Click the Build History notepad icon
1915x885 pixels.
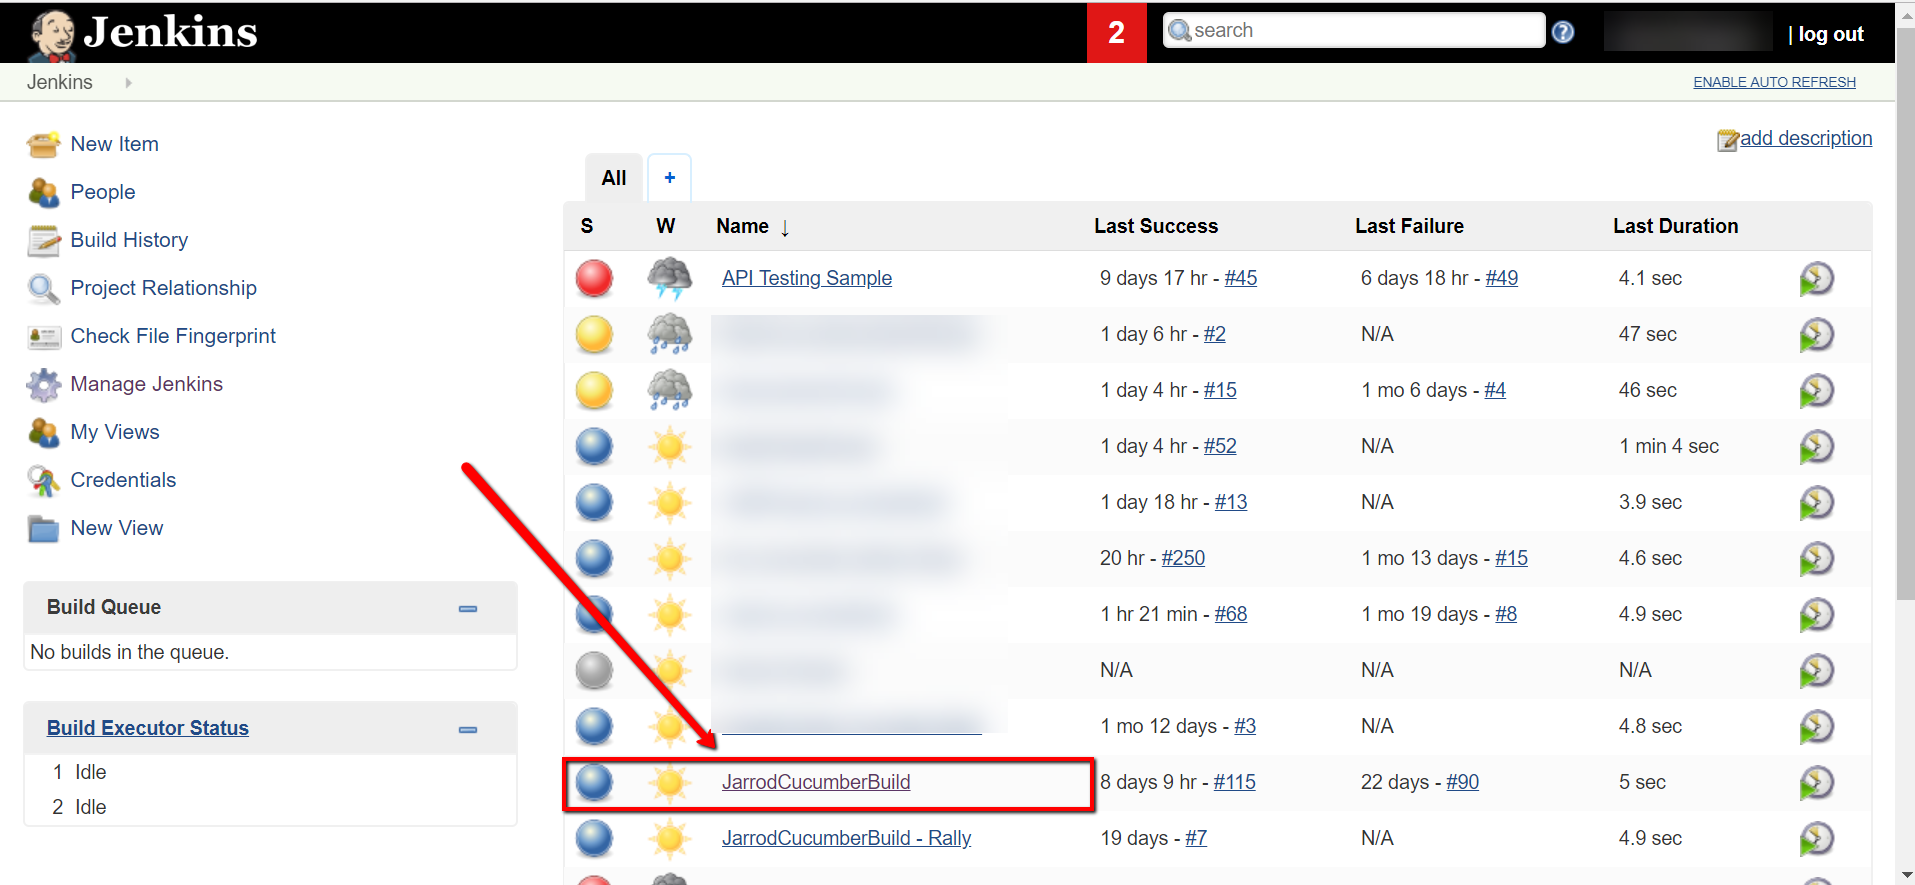pos(44,241)
